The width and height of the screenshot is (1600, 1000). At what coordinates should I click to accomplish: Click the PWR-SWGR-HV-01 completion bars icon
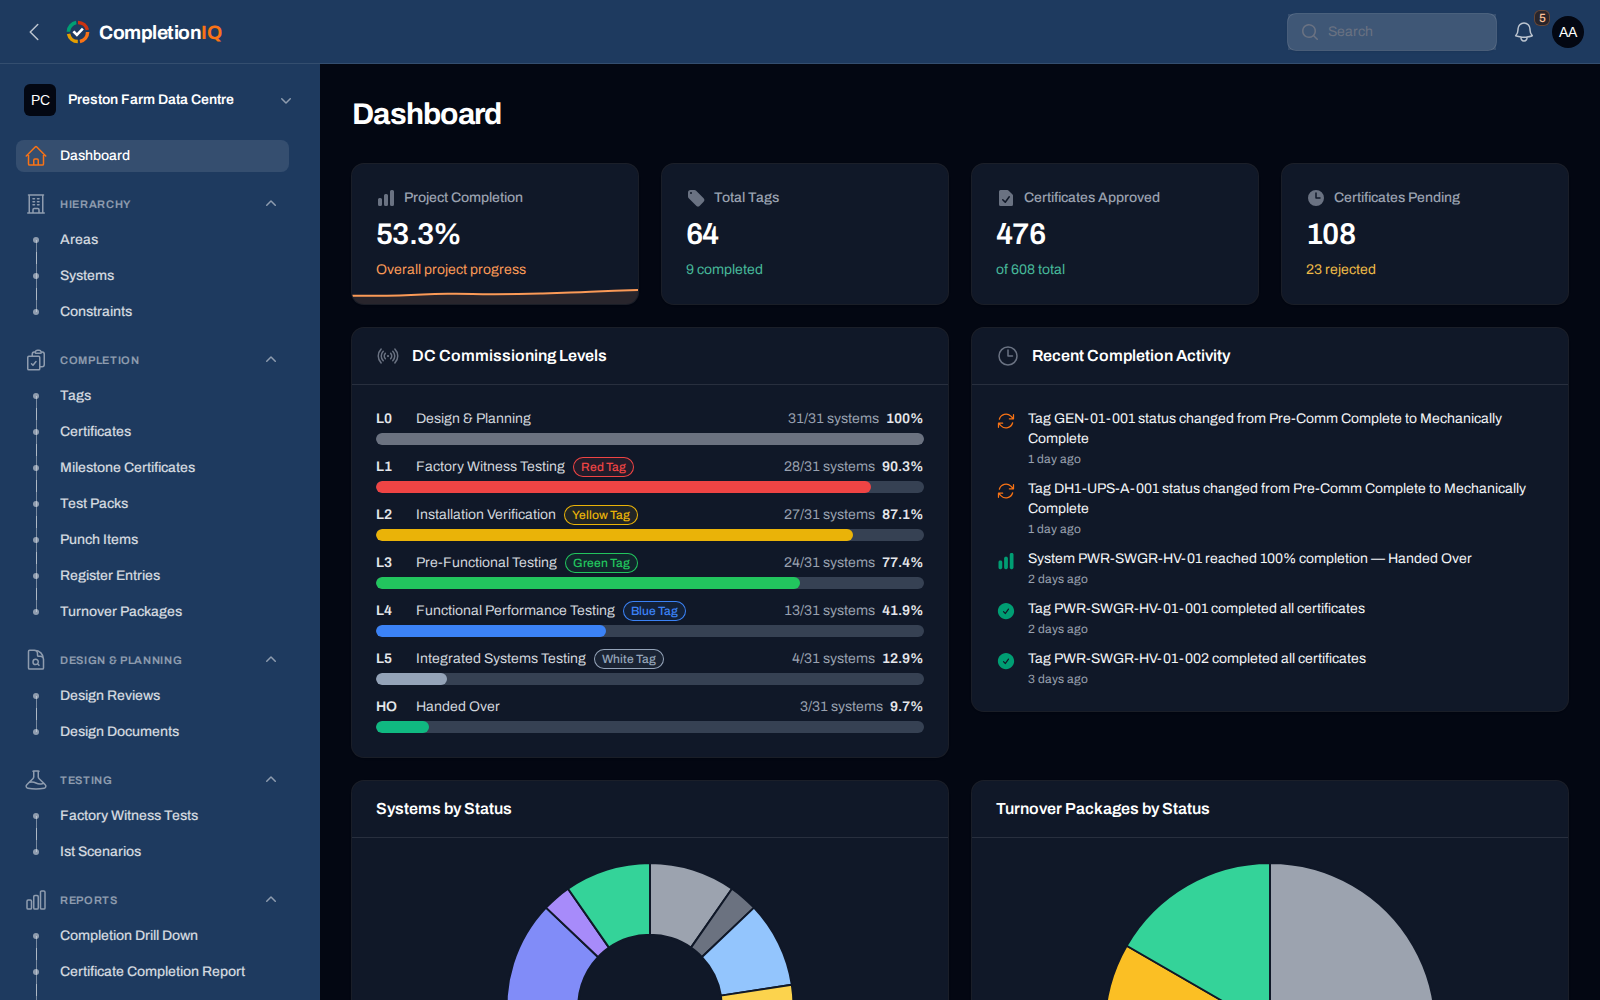pos(1006,561)
